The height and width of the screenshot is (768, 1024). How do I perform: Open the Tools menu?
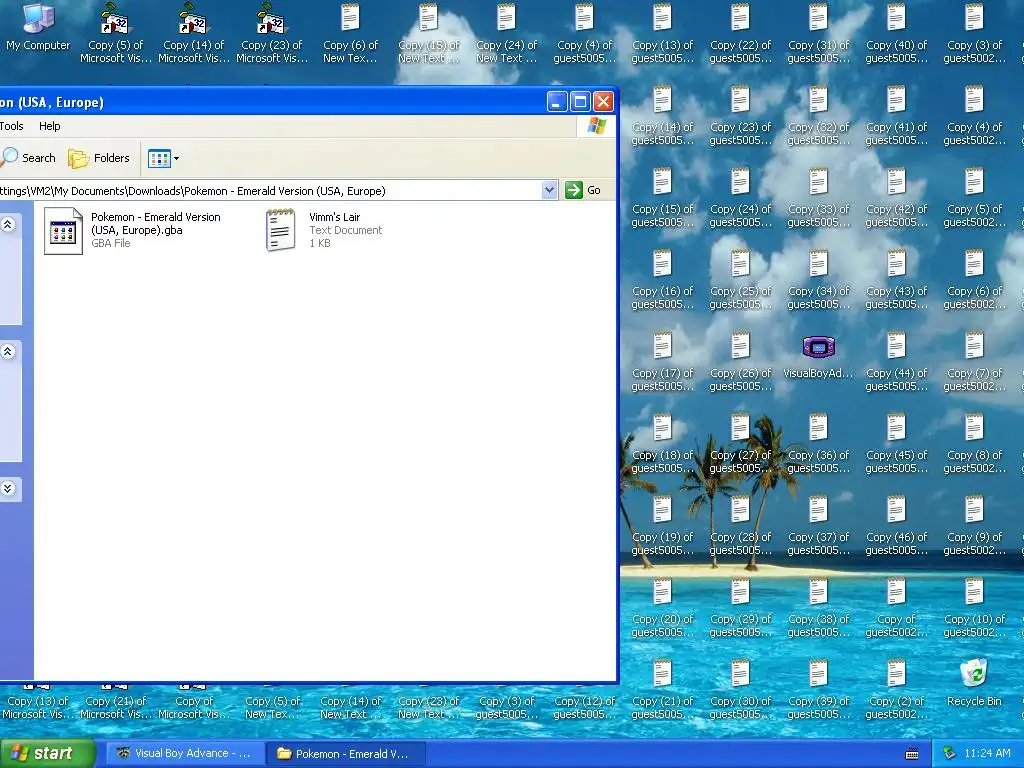coord(11,126)
